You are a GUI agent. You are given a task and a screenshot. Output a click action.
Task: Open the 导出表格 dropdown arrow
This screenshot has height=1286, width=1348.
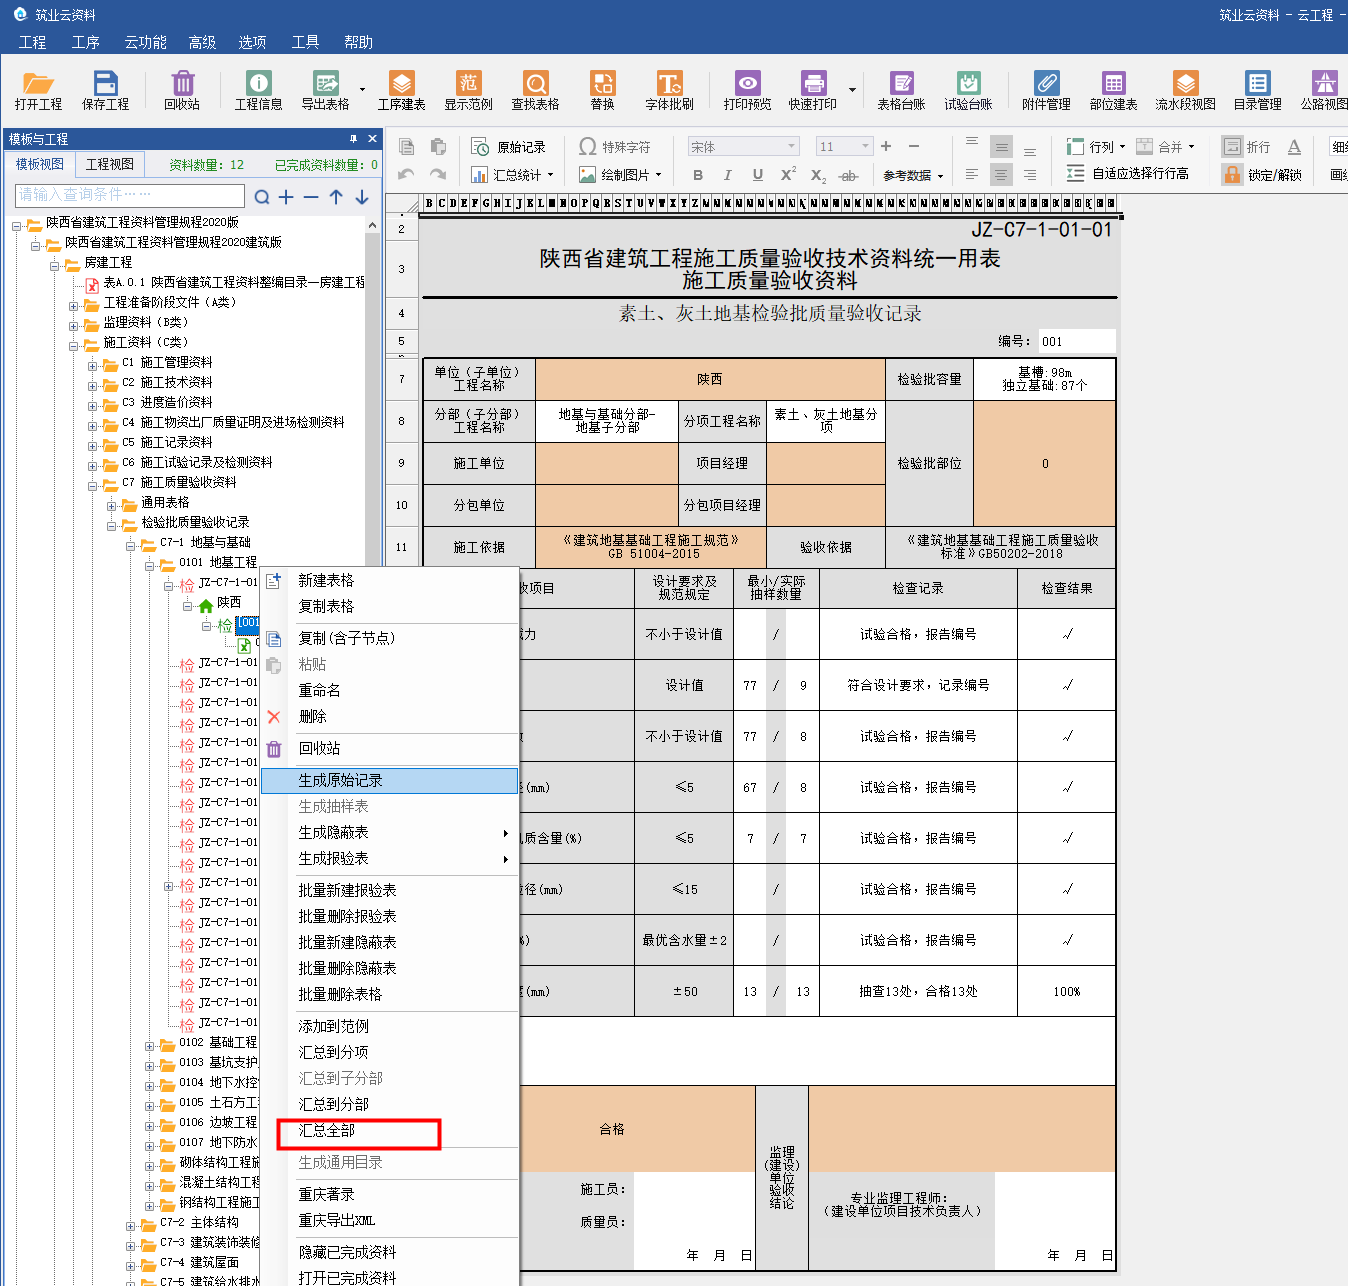click(362, 90)
